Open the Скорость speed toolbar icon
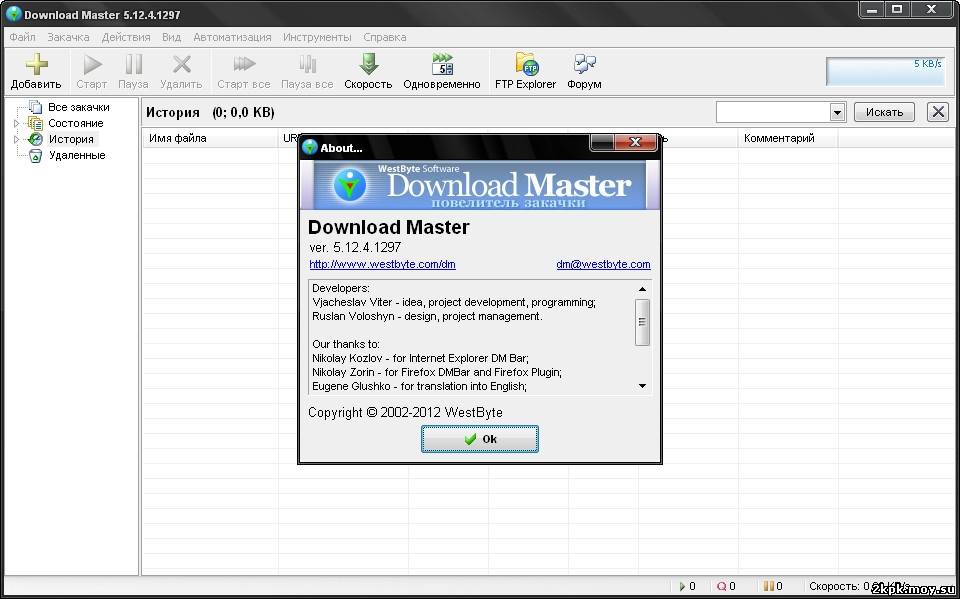960x599 pixels. pos(368,64)
